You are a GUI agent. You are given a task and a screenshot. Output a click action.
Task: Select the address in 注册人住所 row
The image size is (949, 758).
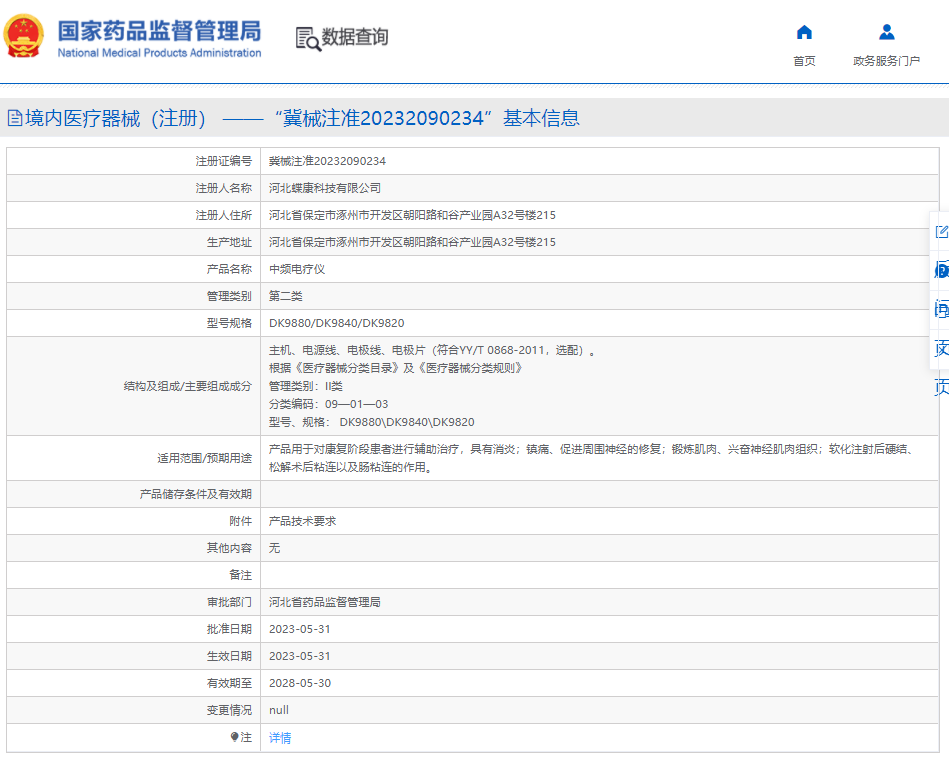pos(412,215)
